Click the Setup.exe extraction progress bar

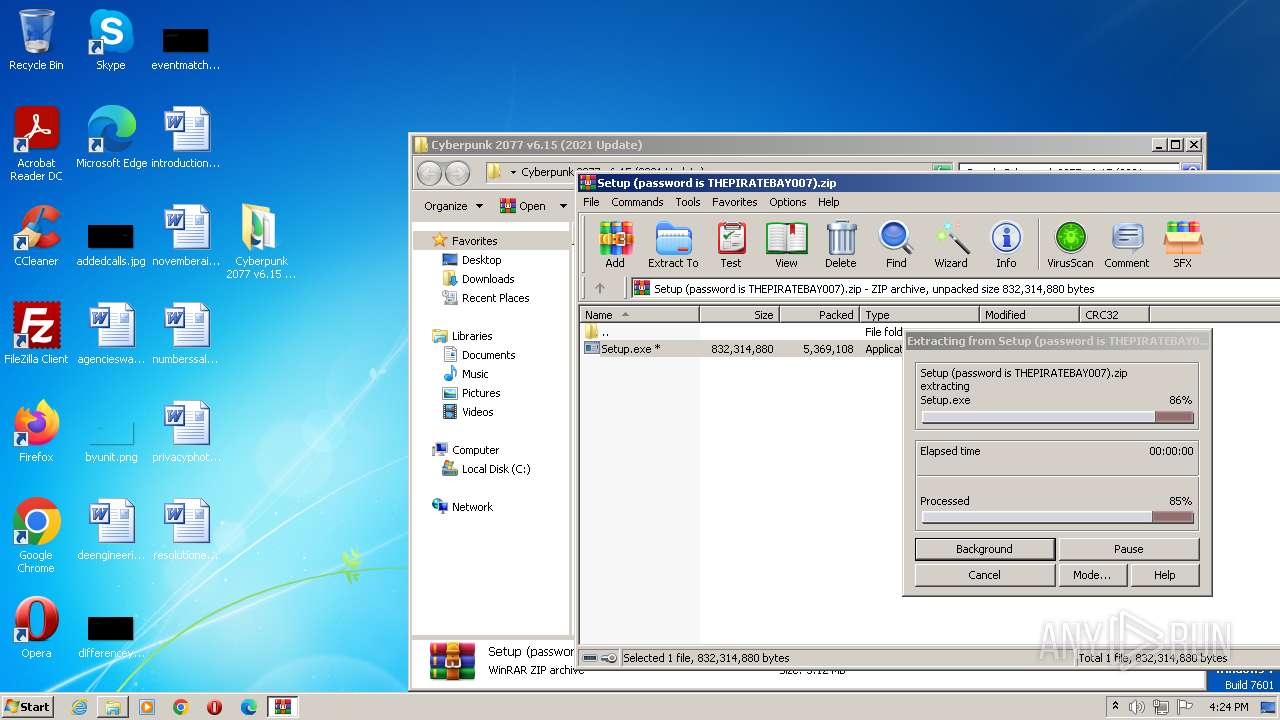(1057, 417)
